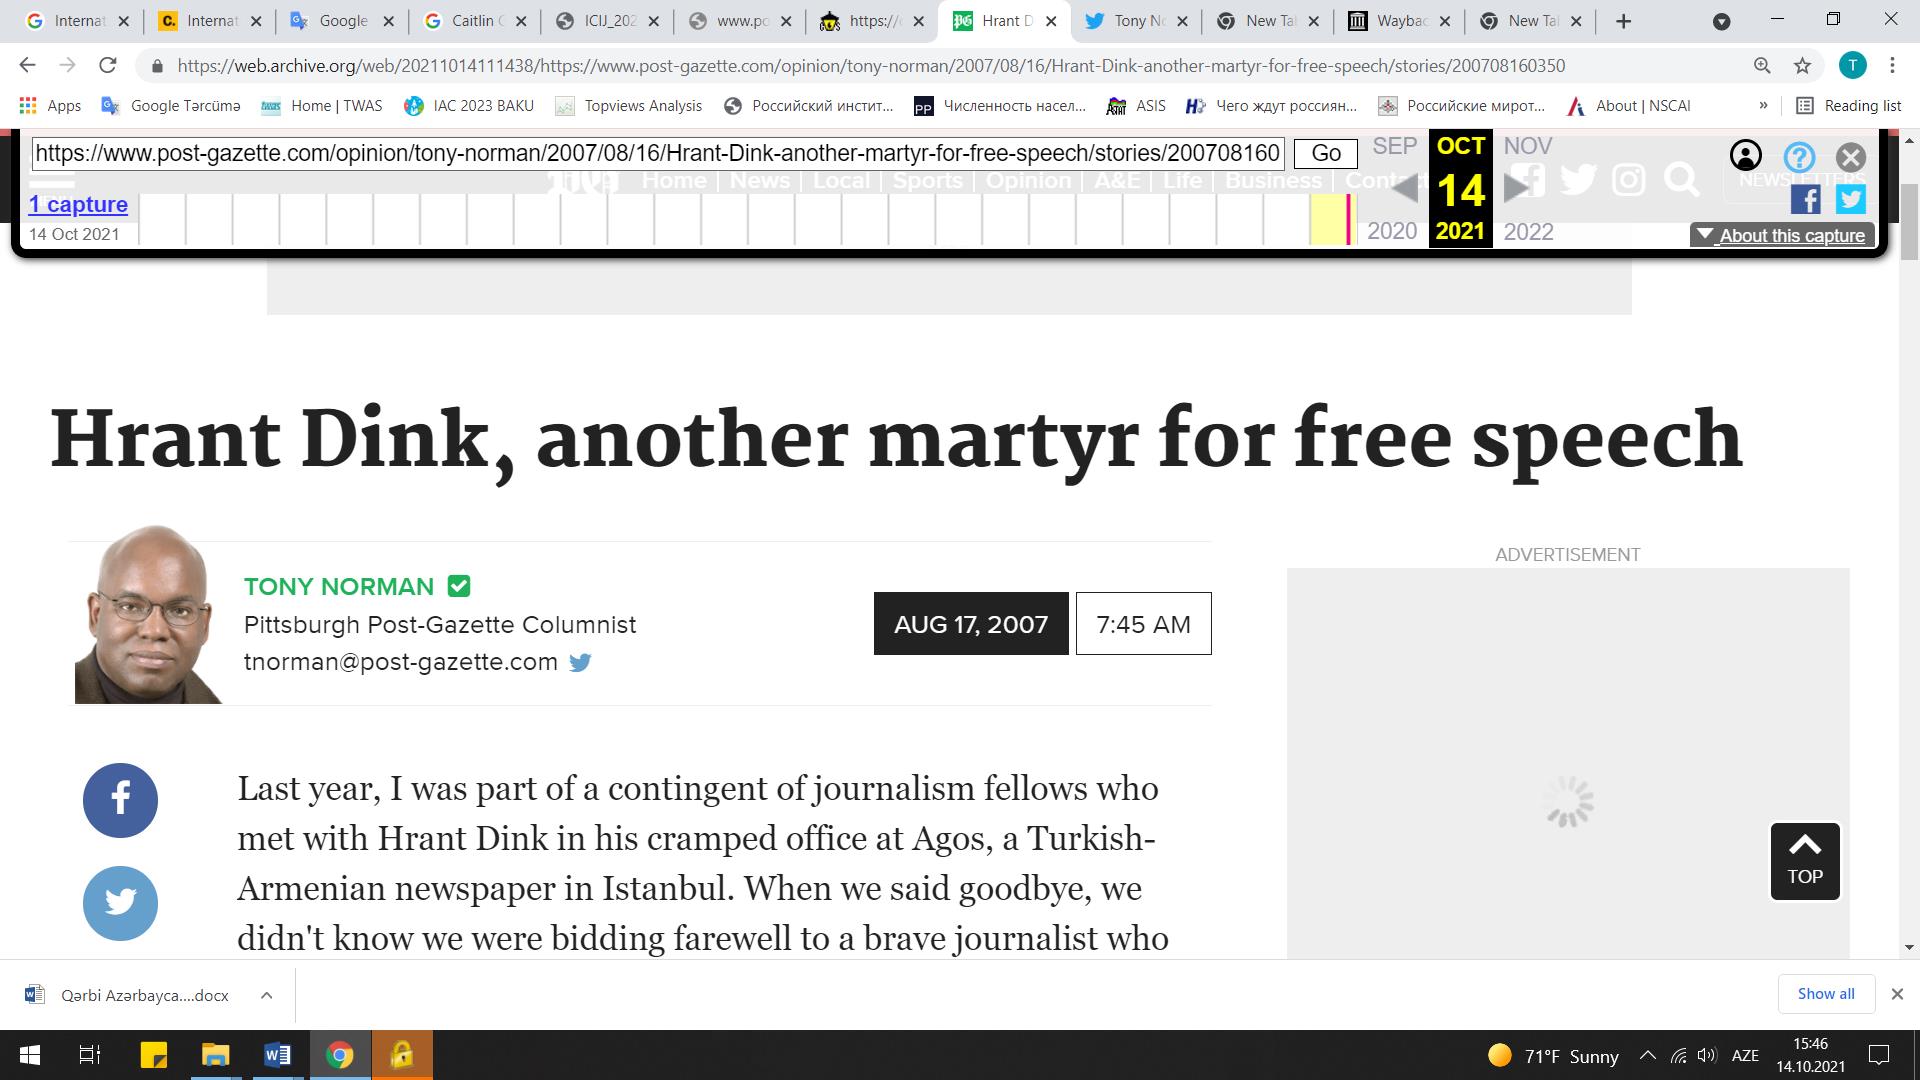Open the ASIS bookmark
The image size is (1920, 1080).
pyautogui.click(x=1135, y=106)
